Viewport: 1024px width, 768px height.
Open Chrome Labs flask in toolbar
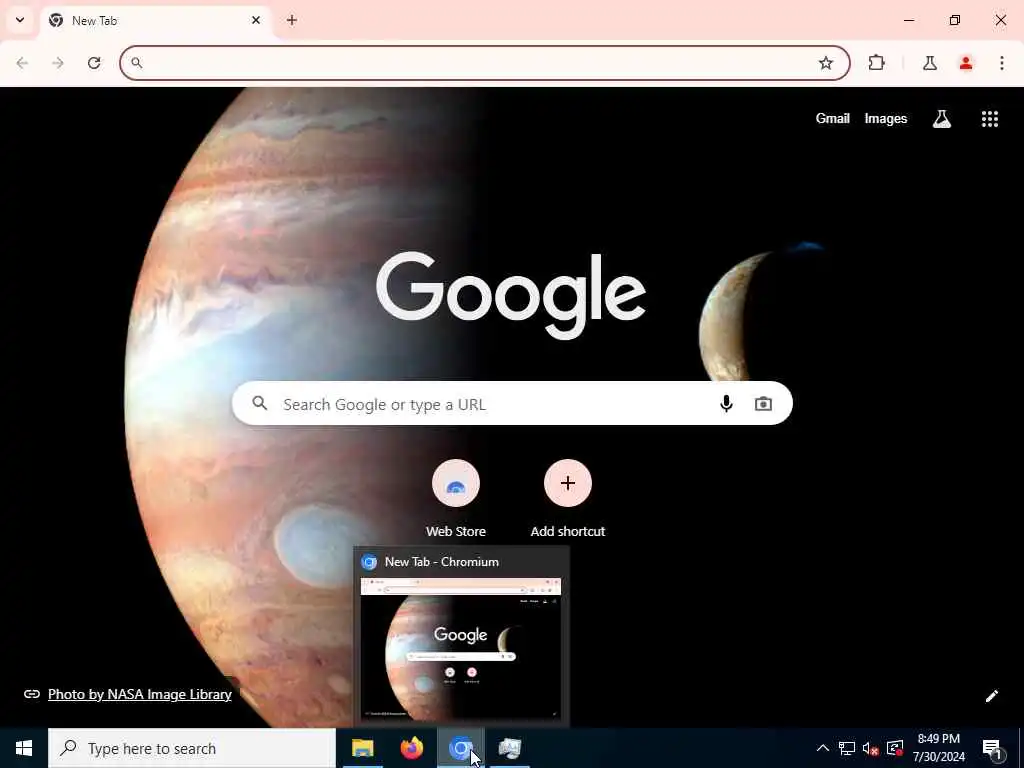tap(930, 63)
